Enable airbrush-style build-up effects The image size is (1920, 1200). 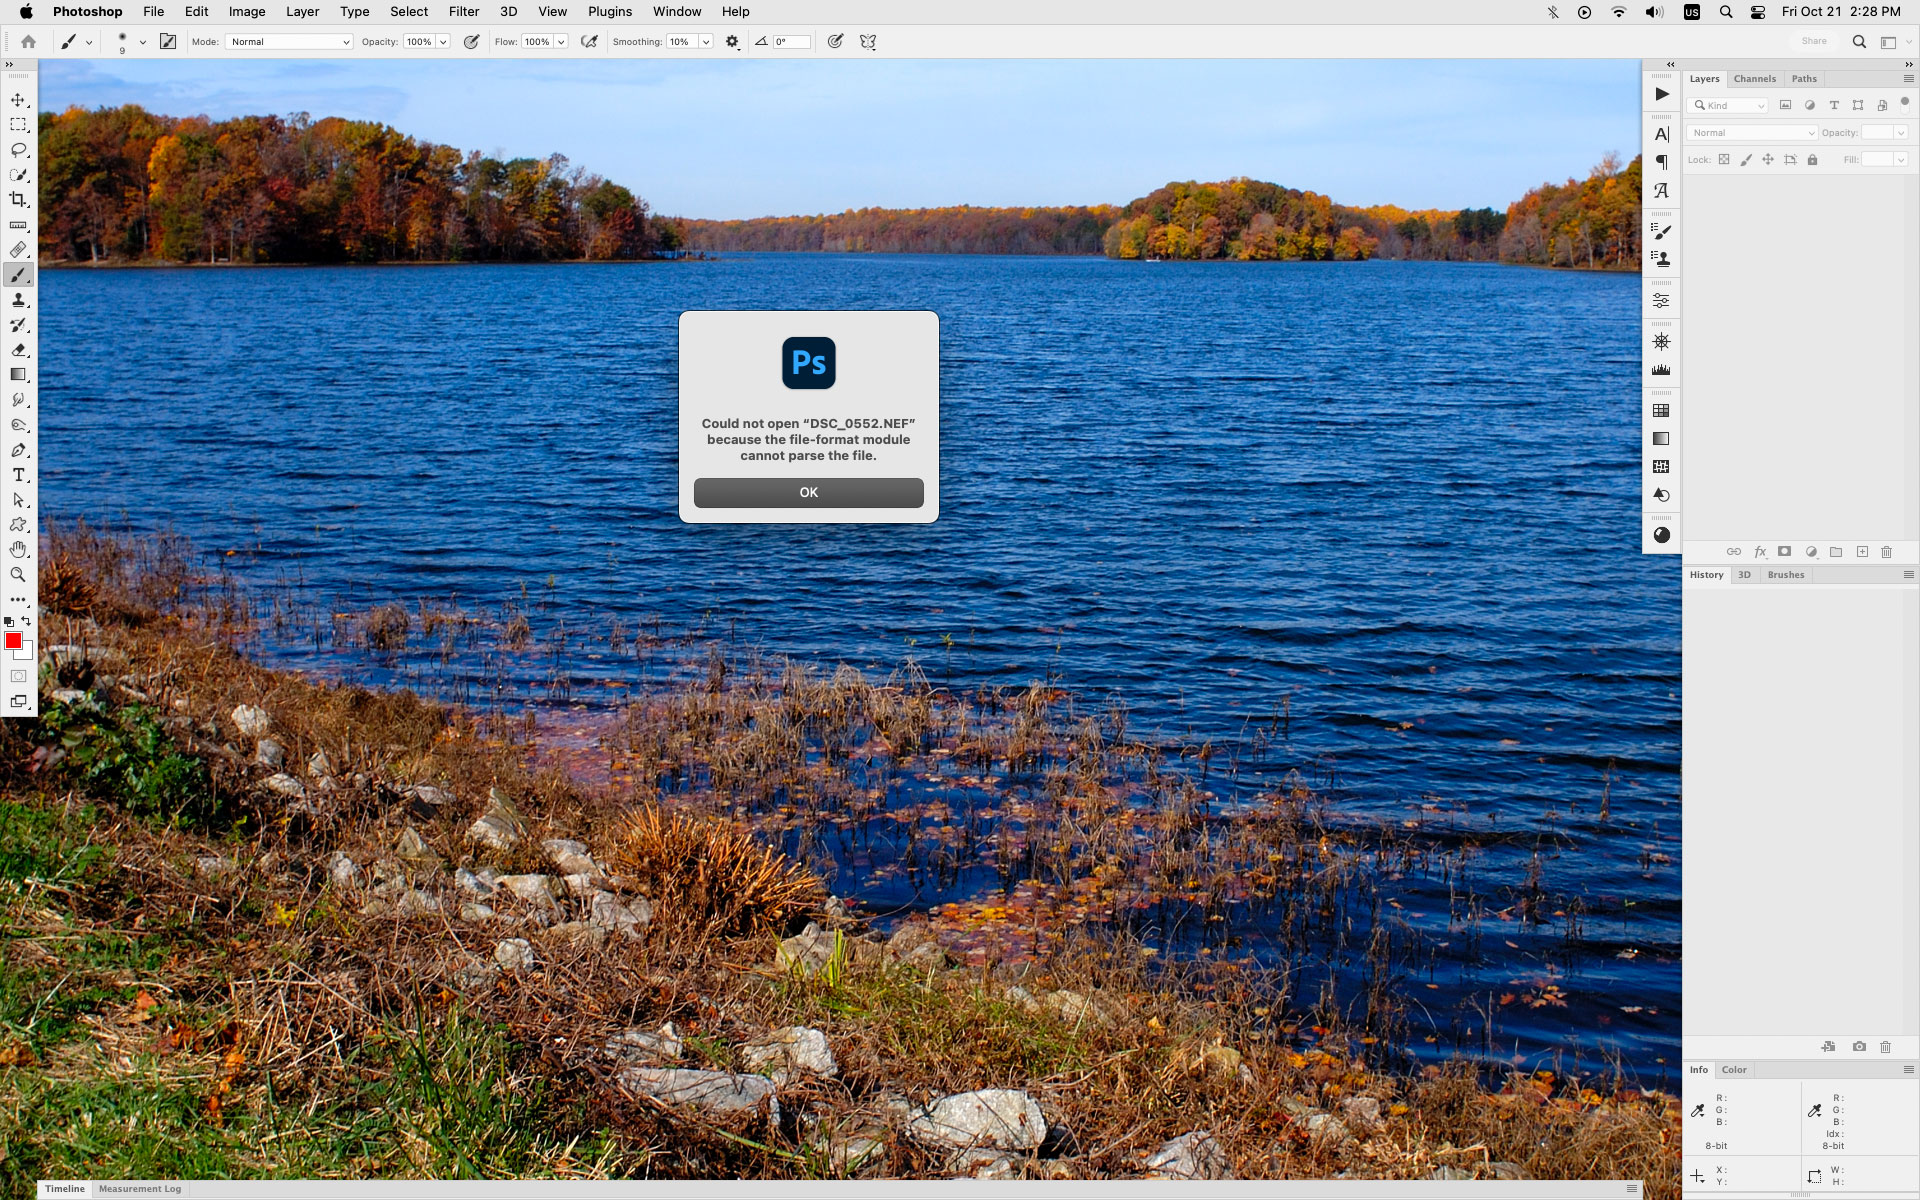(x=589, y=42)
